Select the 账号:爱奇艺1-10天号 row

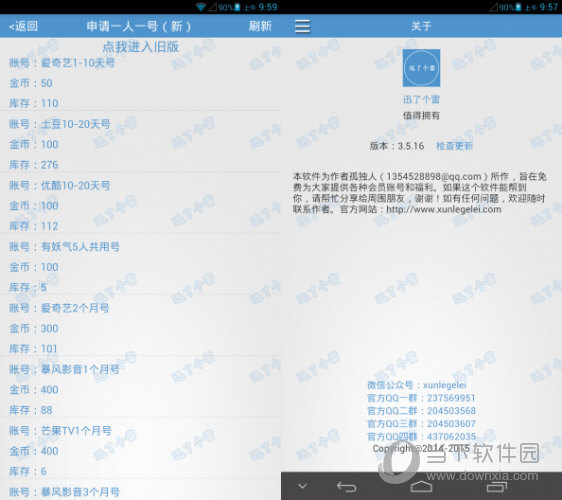pos(62,63)
